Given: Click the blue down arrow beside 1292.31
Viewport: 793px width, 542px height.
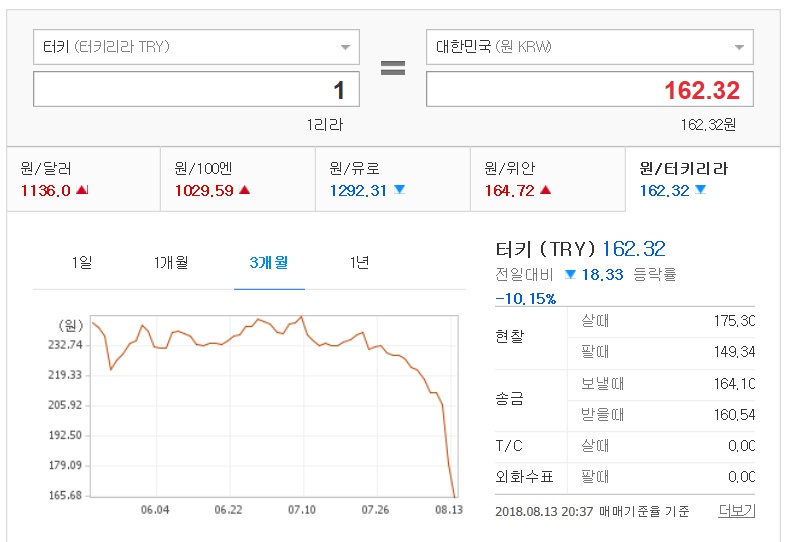Looking at the screenshot, I should (x=400, y=190).
